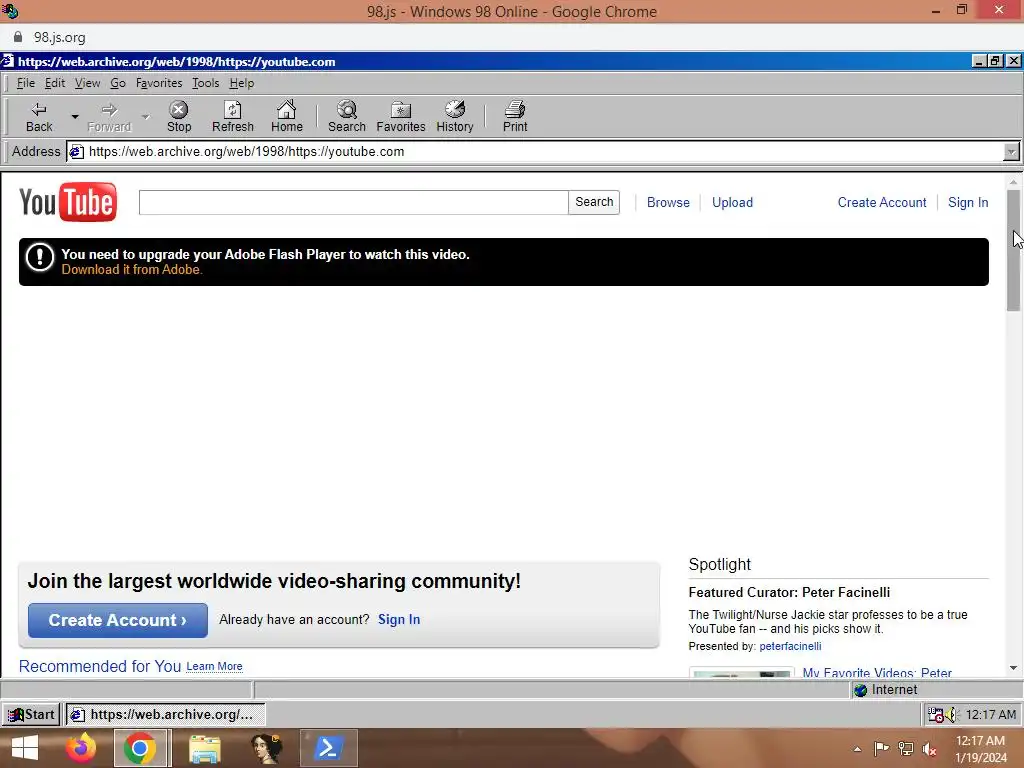
Task: Click the page scroll down arrow
Action: [1013, 668]
